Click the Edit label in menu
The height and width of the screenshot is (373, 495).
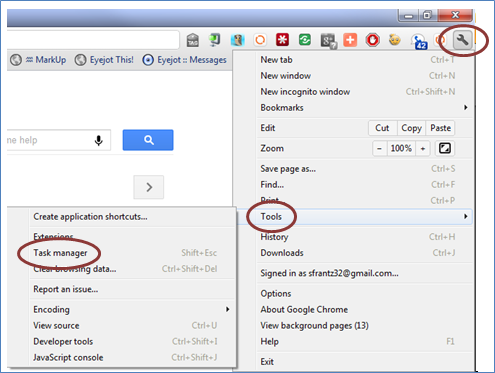[x=268, y=128]
